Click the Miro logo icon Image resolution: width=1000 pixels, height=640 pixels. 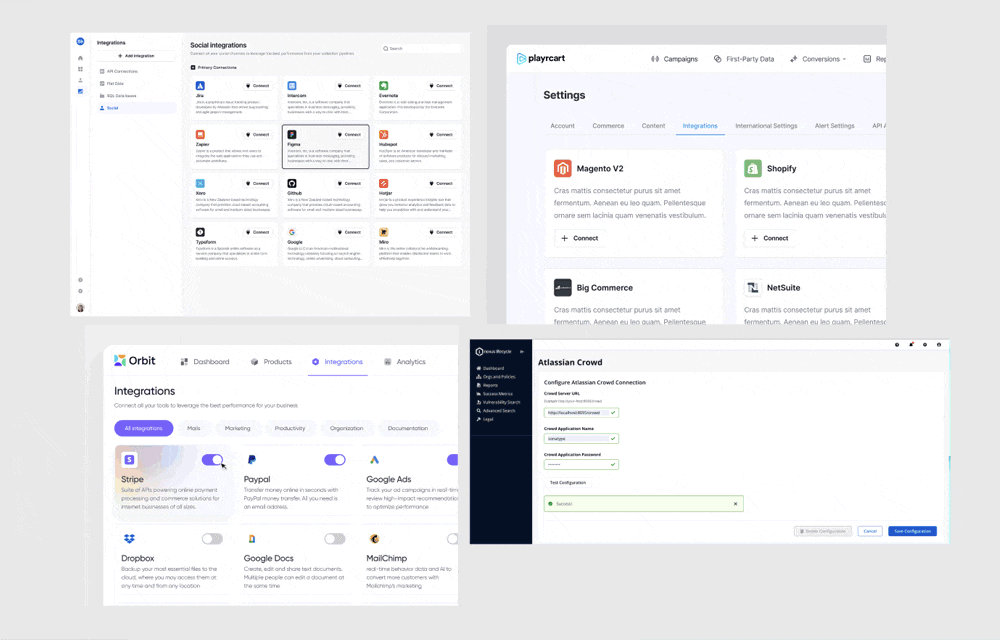pyautogui.click(x=383, y=233)
